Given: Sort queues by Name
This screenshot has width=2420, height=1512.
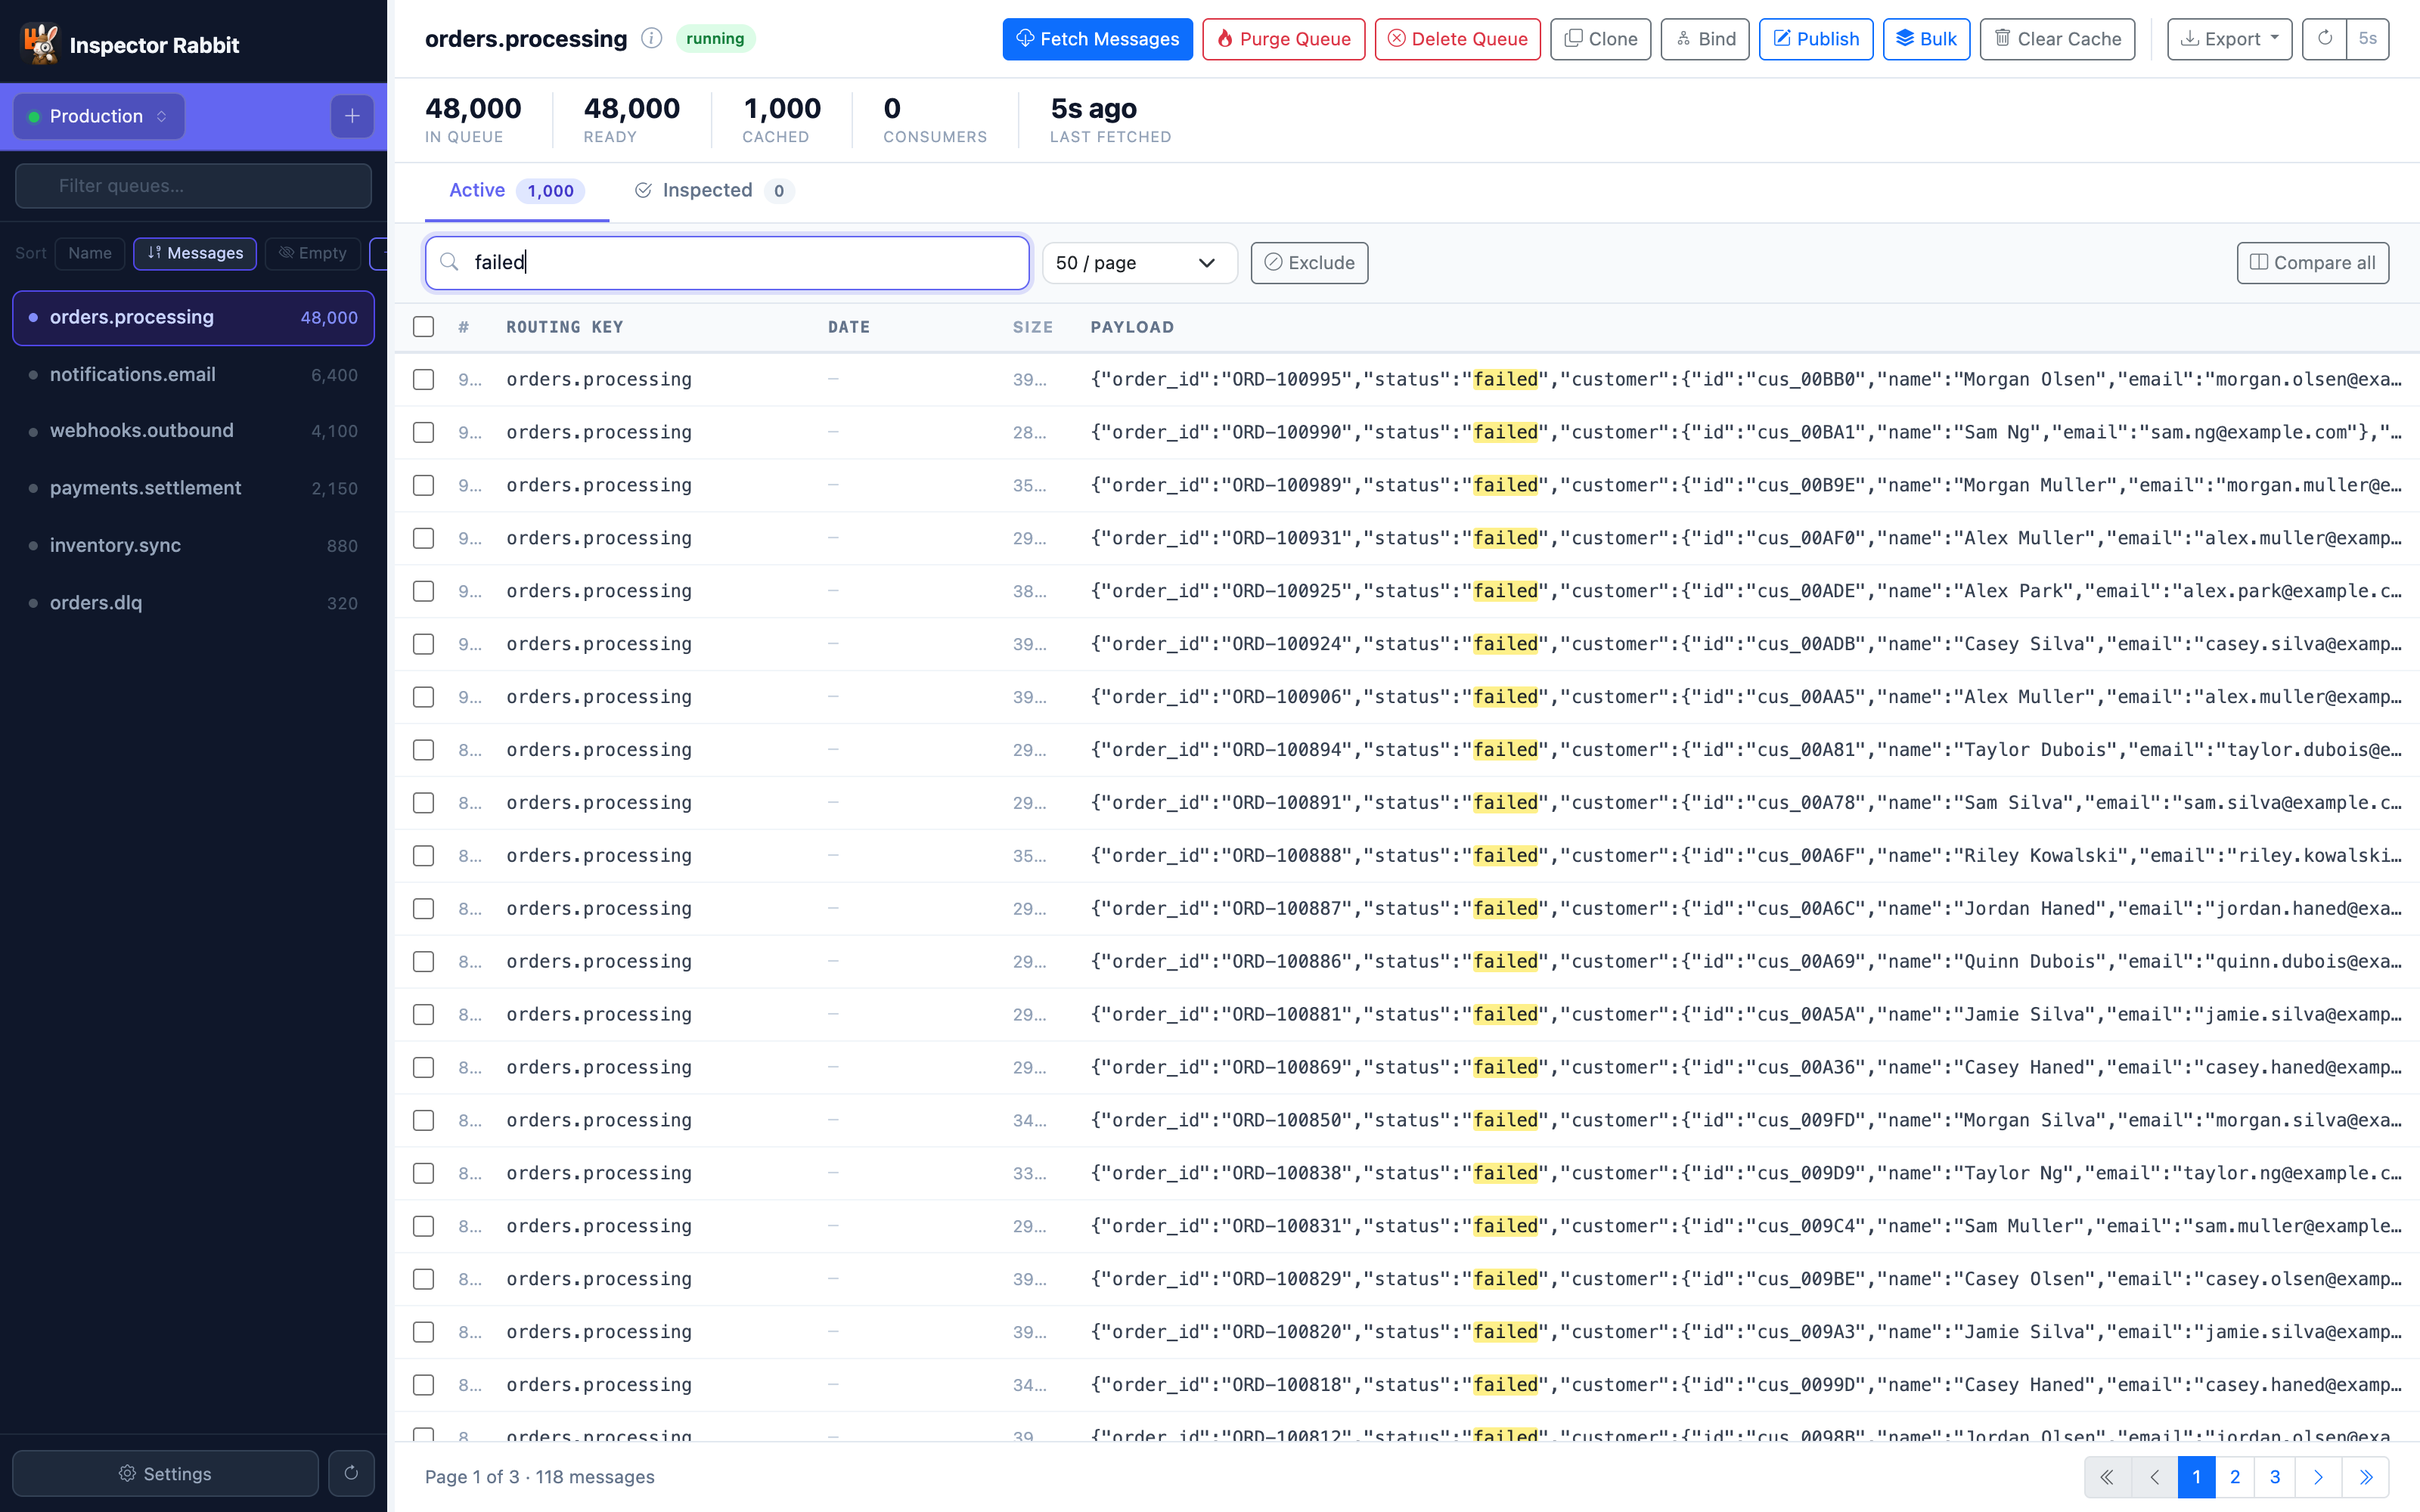Looking at the screenshot, I should [x=90, y=254].
